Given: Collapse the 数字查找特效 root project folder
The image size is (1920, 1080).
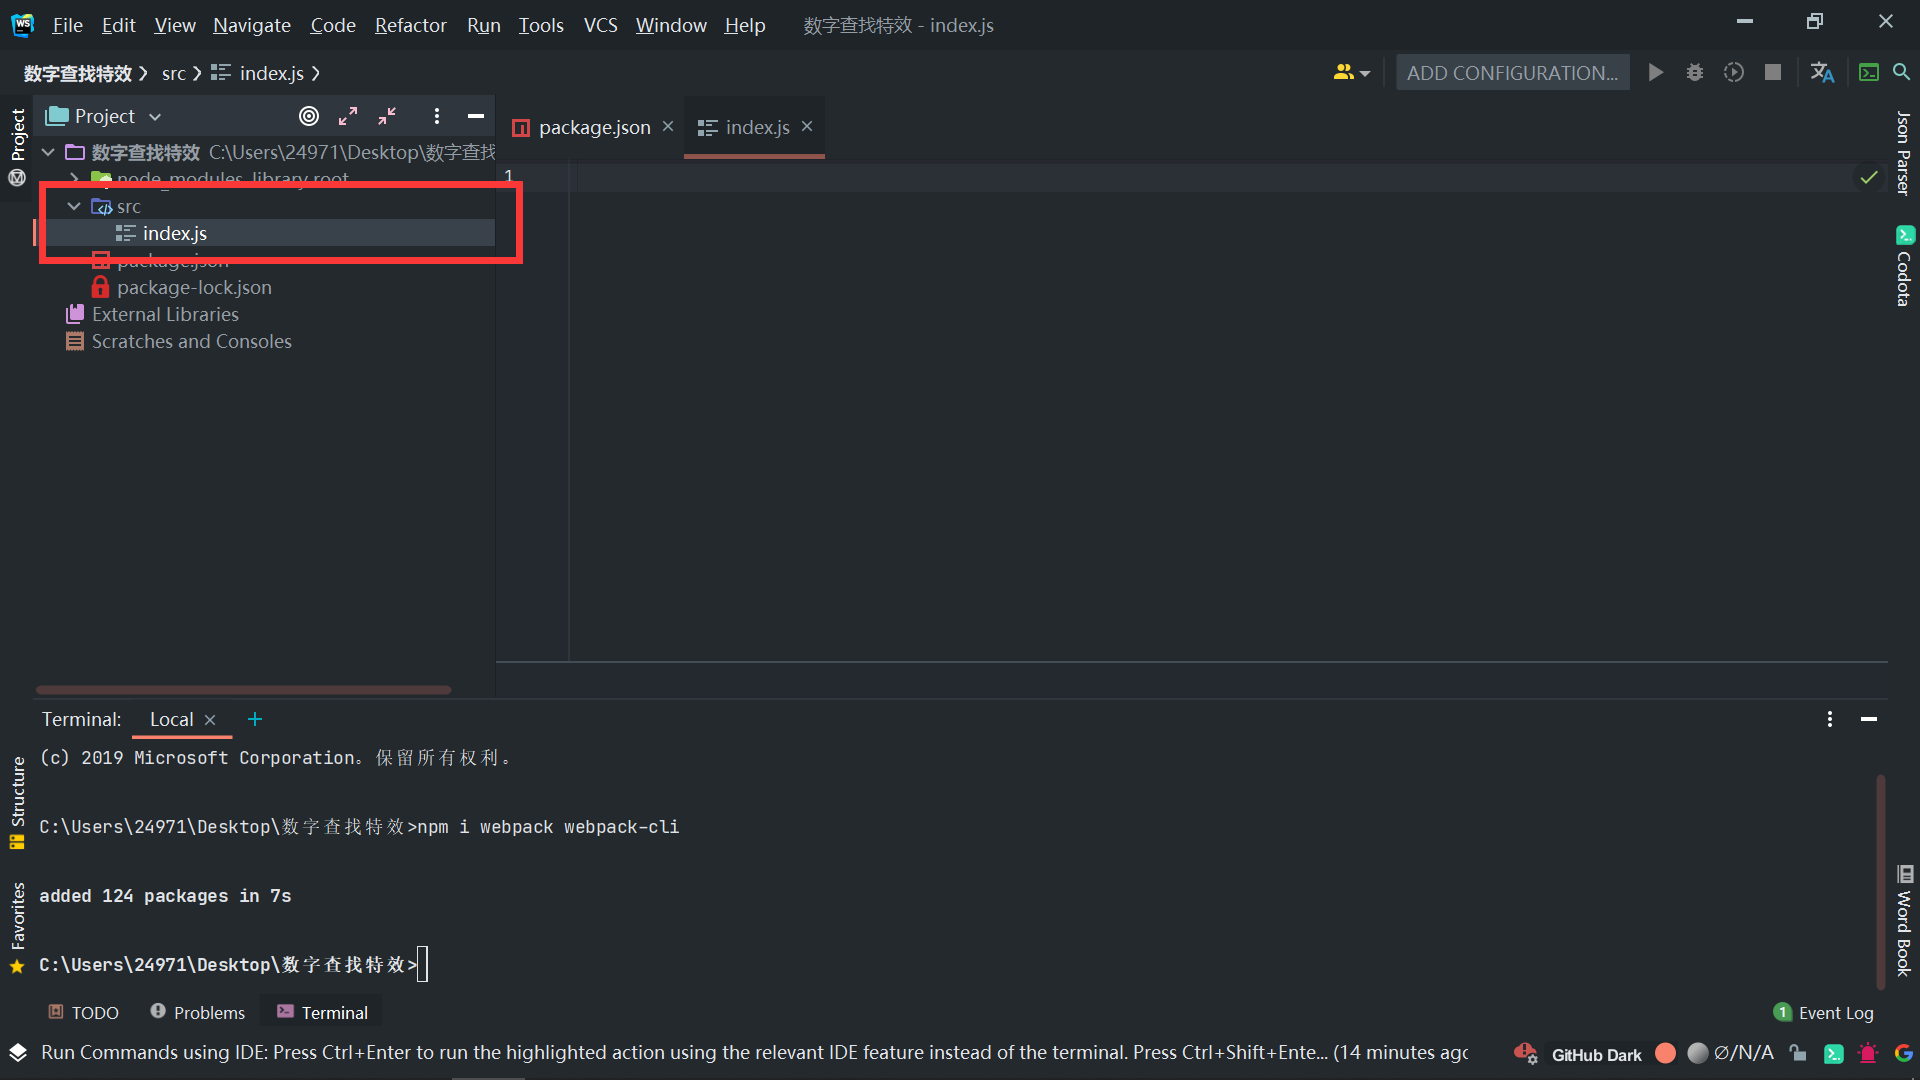Looking at the screenshot, I should click(x=48, y=152).
